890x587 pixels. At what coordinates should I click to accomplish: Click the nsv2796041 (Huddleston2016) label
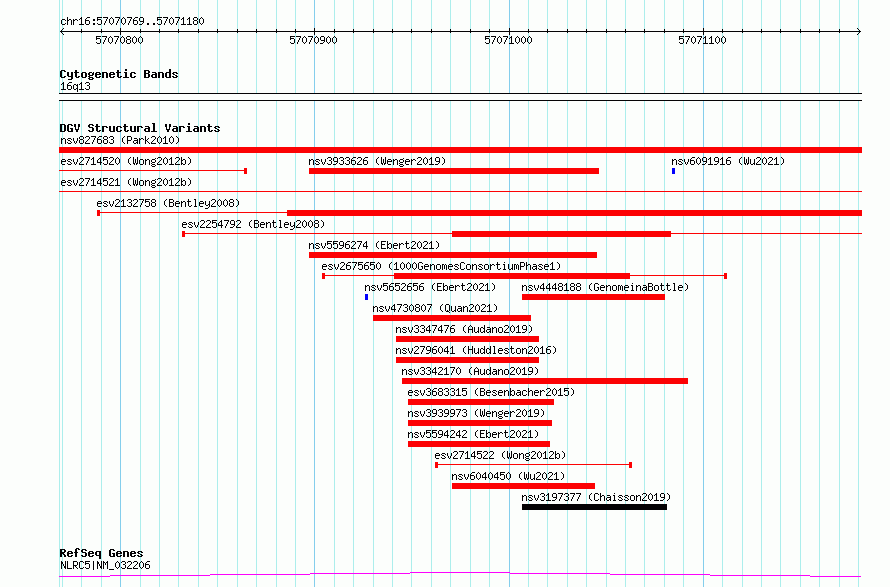coord(476,350)
